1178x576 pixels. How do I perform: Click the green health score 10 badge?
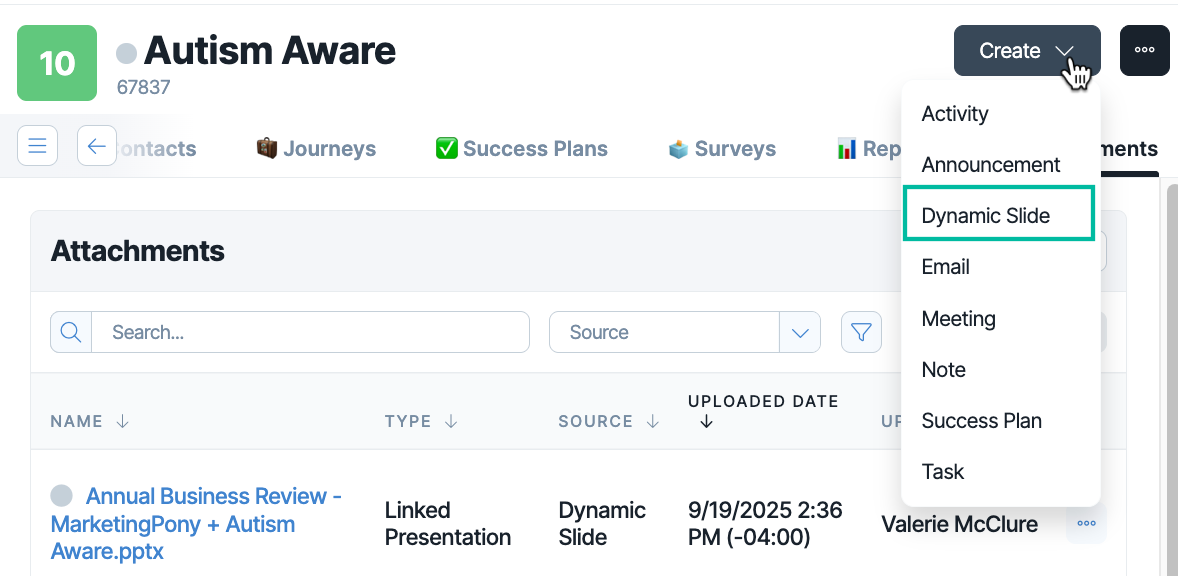57,63
